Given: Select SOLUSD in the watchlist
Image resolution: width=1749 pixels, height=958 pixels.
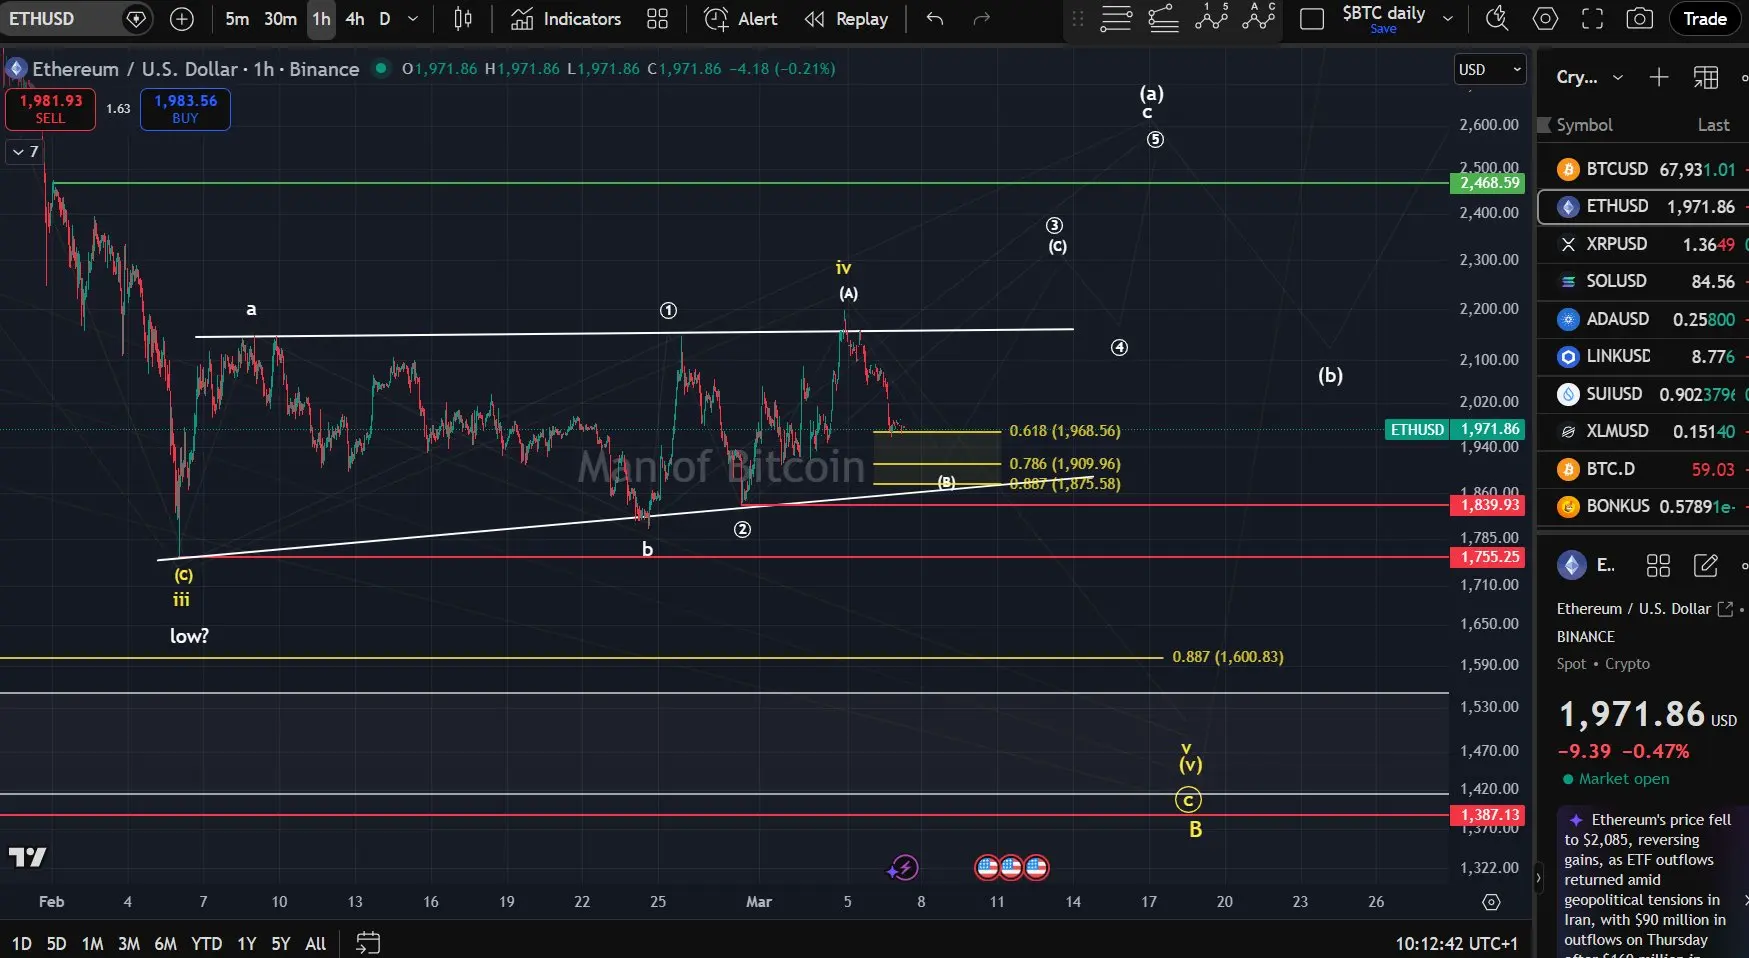Looking at the screenshot, I should click(x=1643, y=281).
